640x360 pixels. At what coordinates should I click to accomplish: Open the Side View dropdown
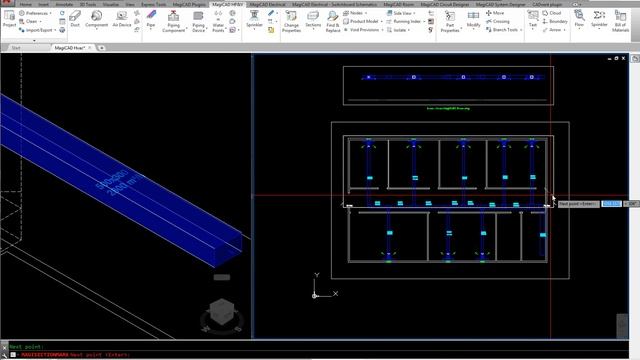401,13
